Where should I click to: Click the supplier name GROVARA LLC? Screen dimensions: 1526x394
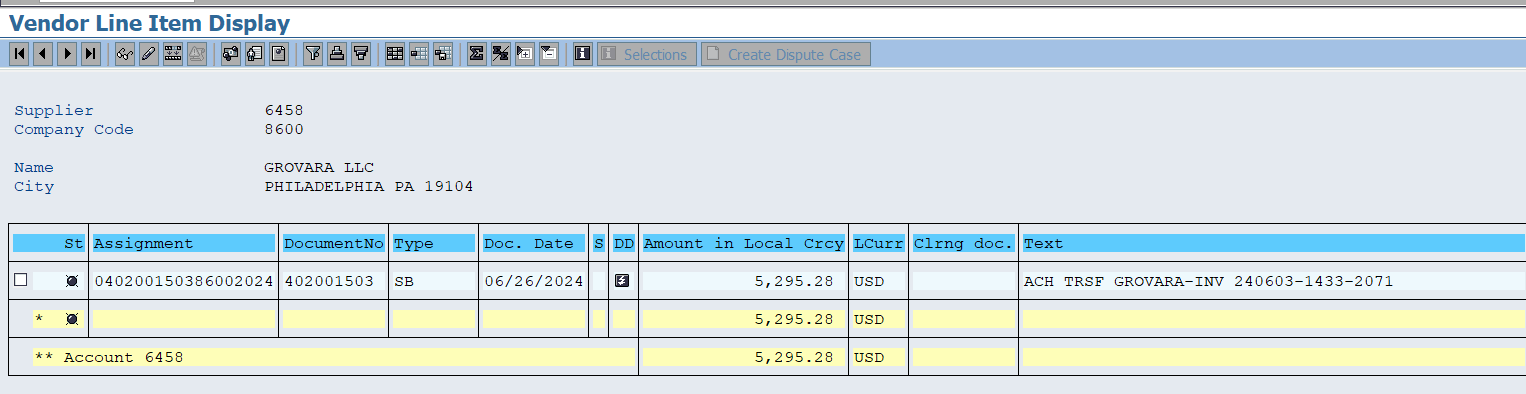coord(319,167)
